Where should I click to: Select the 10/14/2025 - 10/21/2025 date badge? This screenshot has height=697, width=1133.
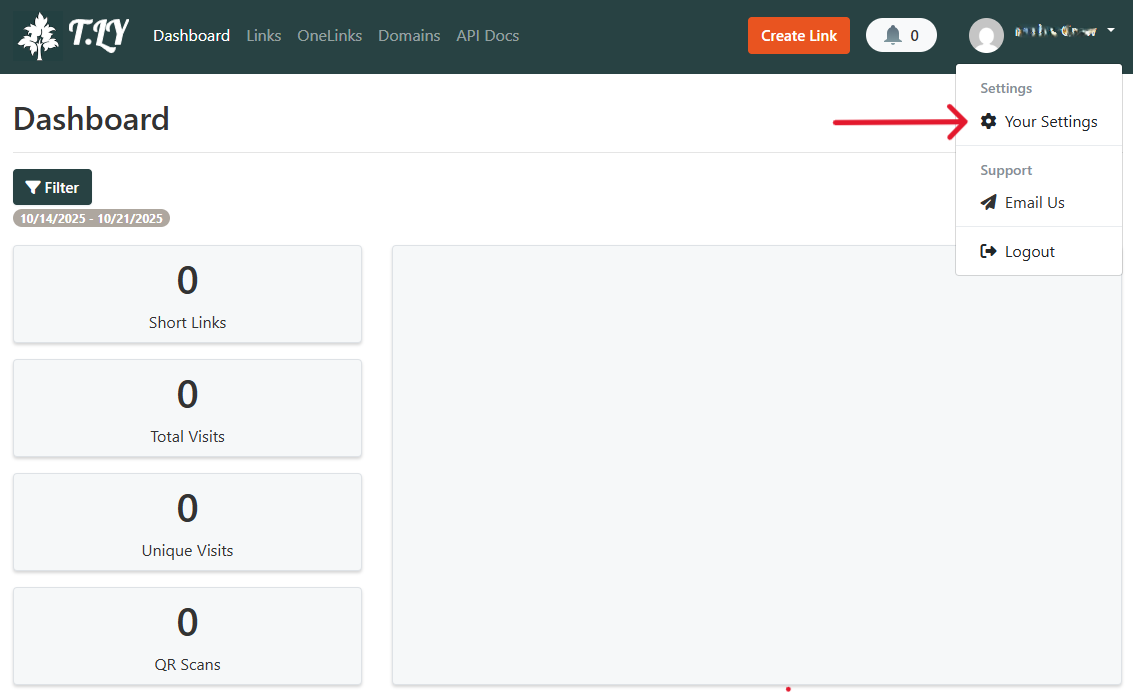pos(91,217)
